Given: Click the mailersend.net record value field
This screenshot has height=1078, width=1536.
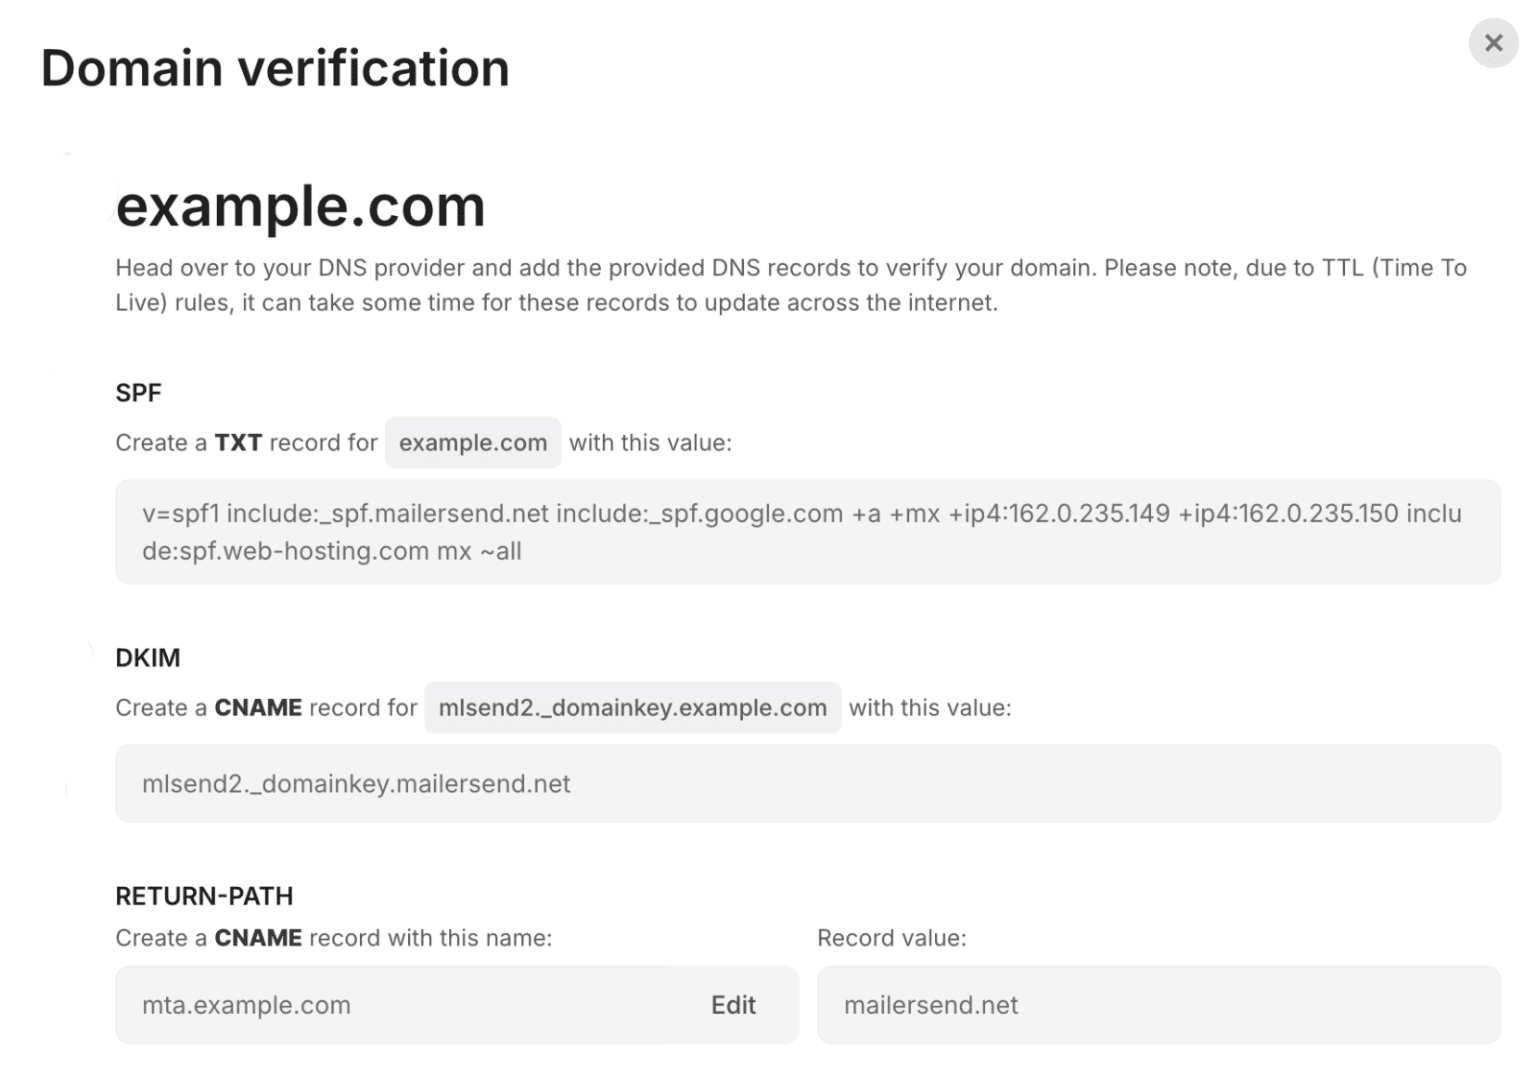Looking at the screenshot, I should tap(1158, 1005).
